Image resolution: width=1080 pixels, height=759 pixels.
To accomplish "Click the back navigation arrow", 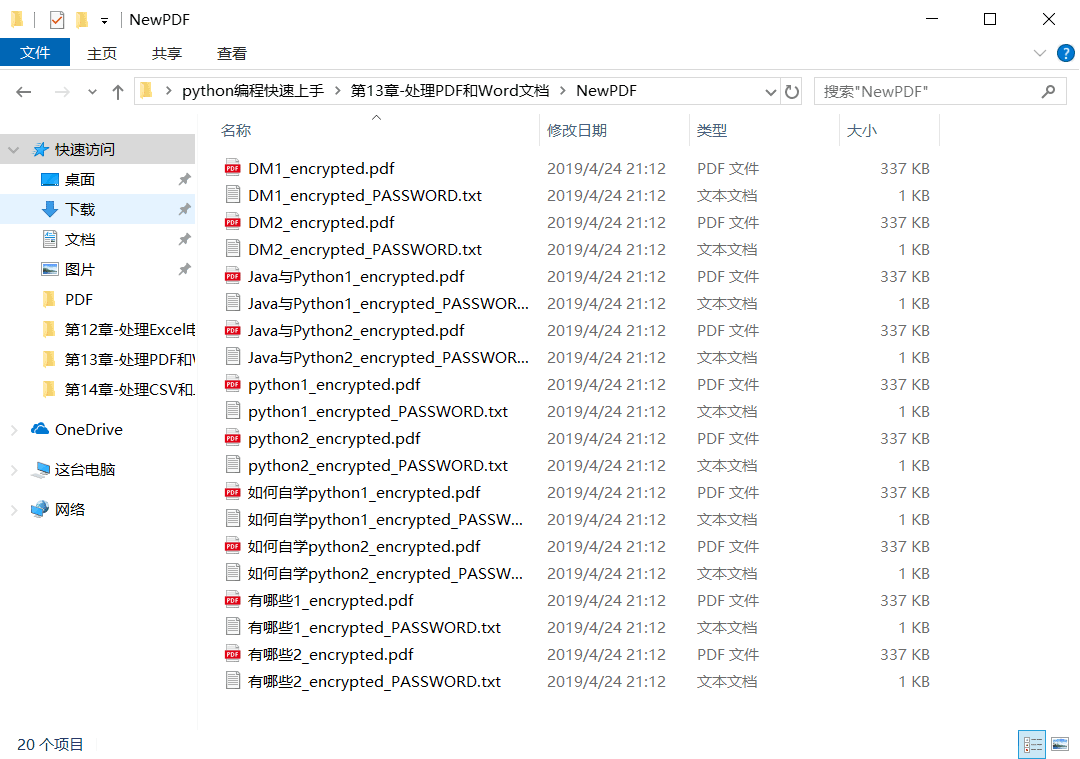I will tap(24, 90).
